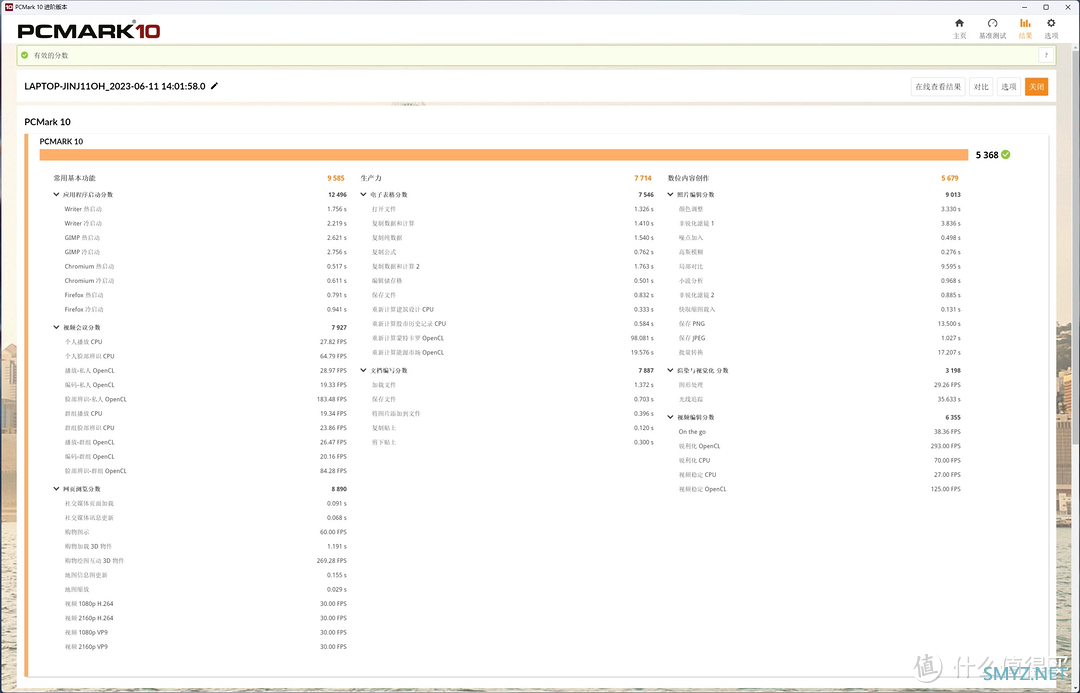Click the 社交媒体页面加载 row
1080x693 pixels.
click(205, 504)
